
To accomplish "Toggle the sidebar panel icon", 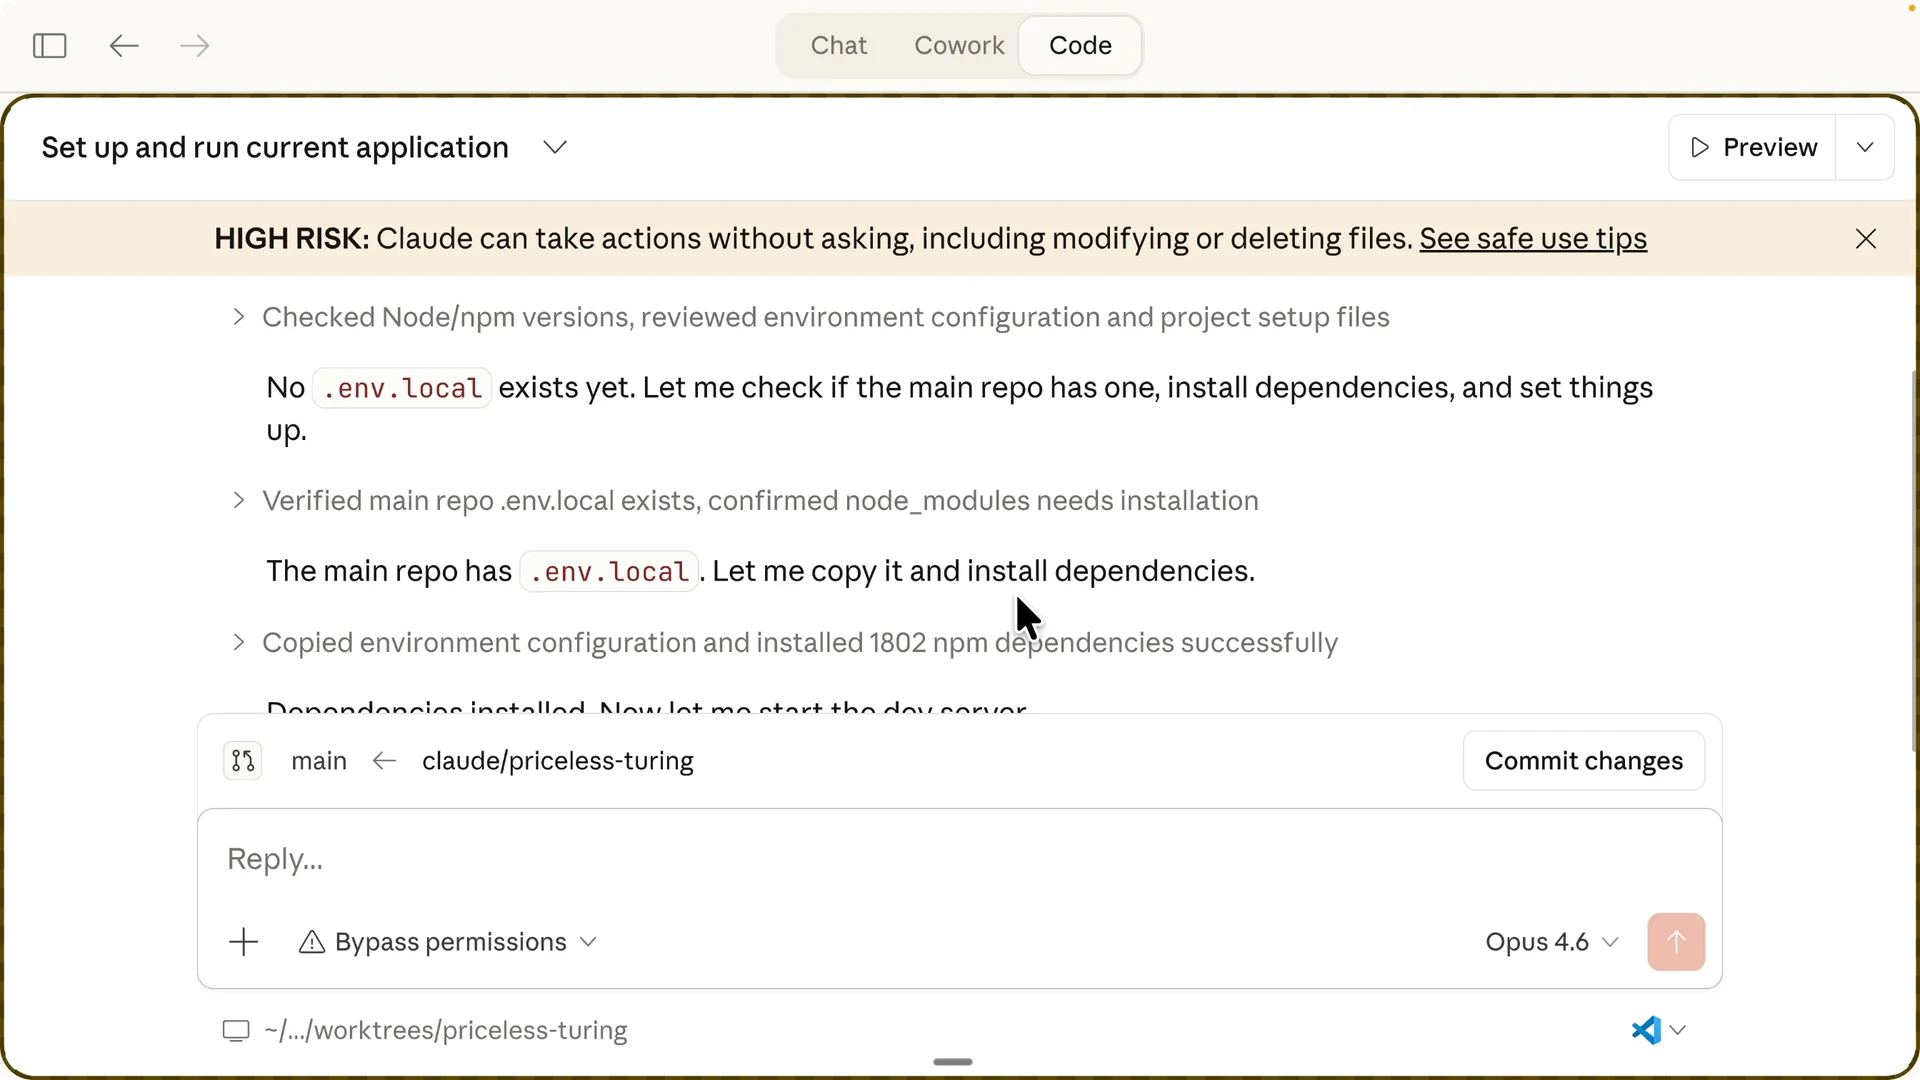I will (49, 46).
